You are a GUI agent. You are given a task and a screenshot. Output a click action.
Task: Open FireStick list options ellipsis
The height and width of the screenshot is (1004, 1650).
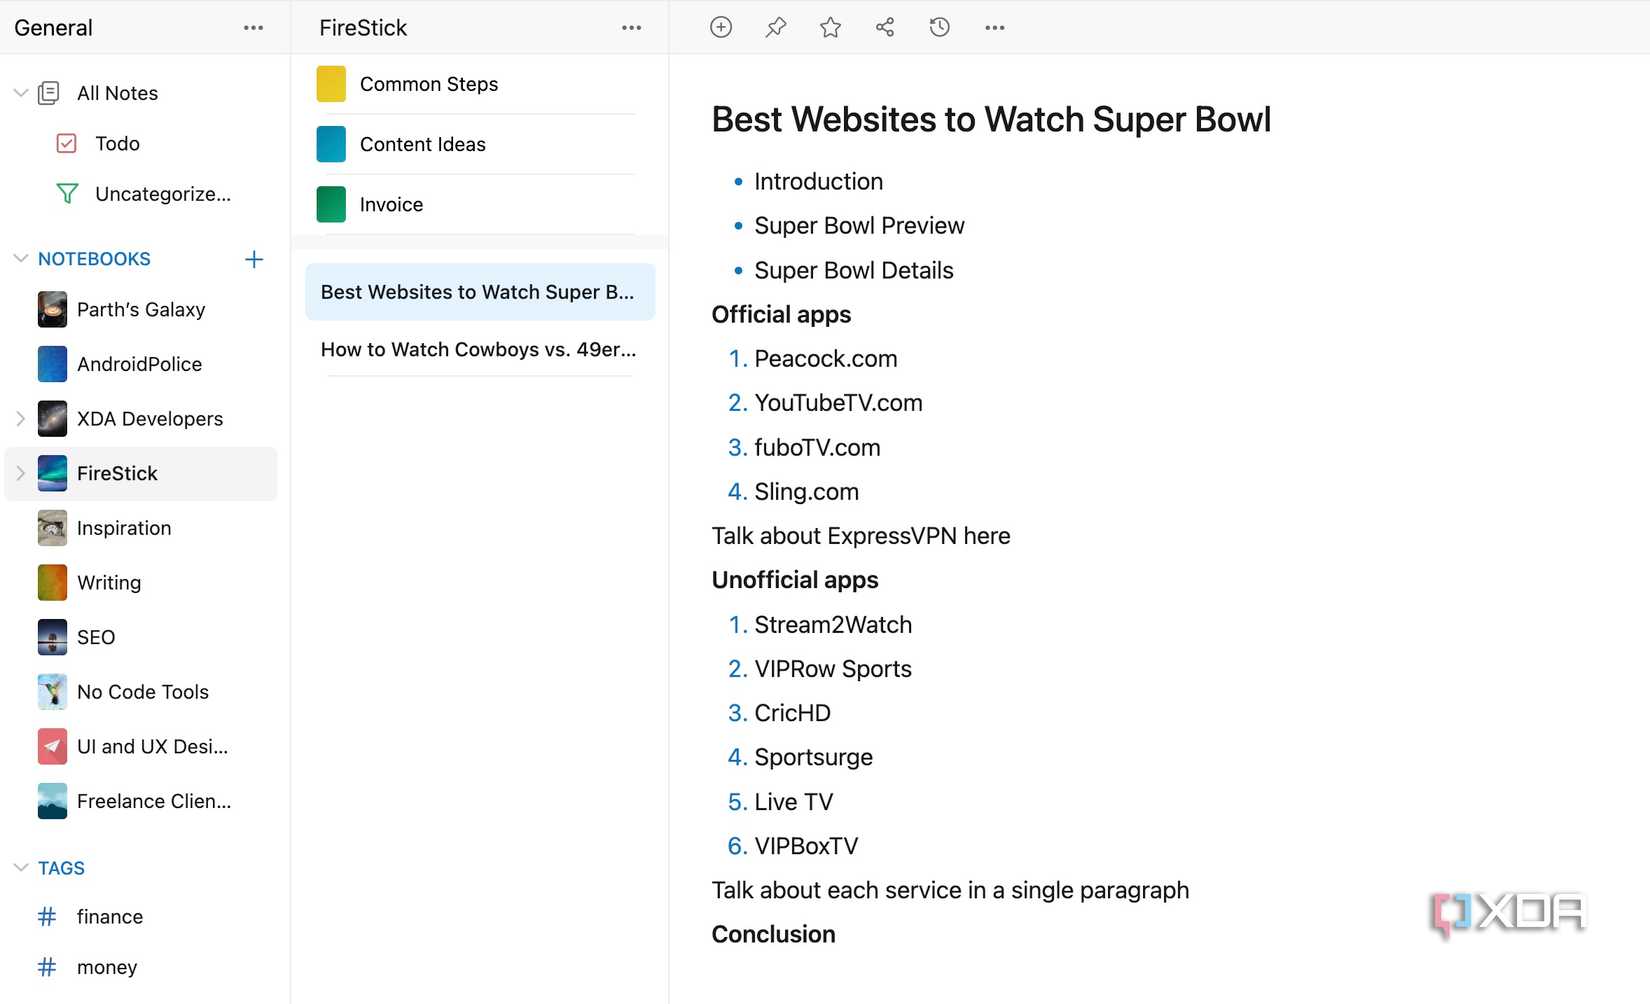631,28
